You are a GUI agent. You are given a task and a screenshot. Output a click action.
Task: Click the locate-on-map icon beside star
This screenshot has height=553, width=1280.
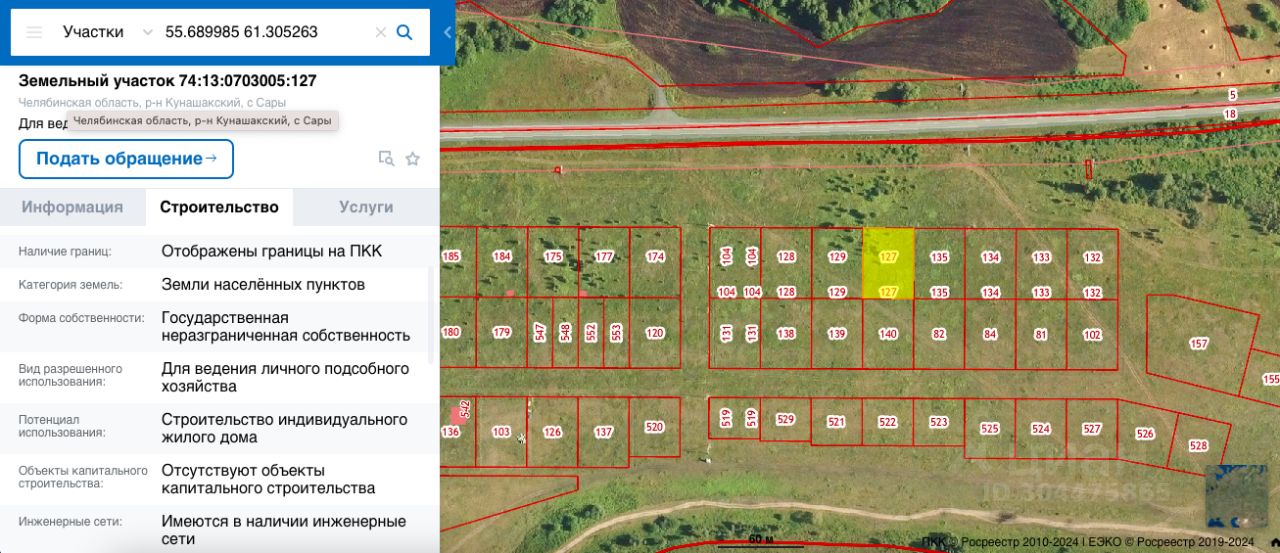coord(386,158)
